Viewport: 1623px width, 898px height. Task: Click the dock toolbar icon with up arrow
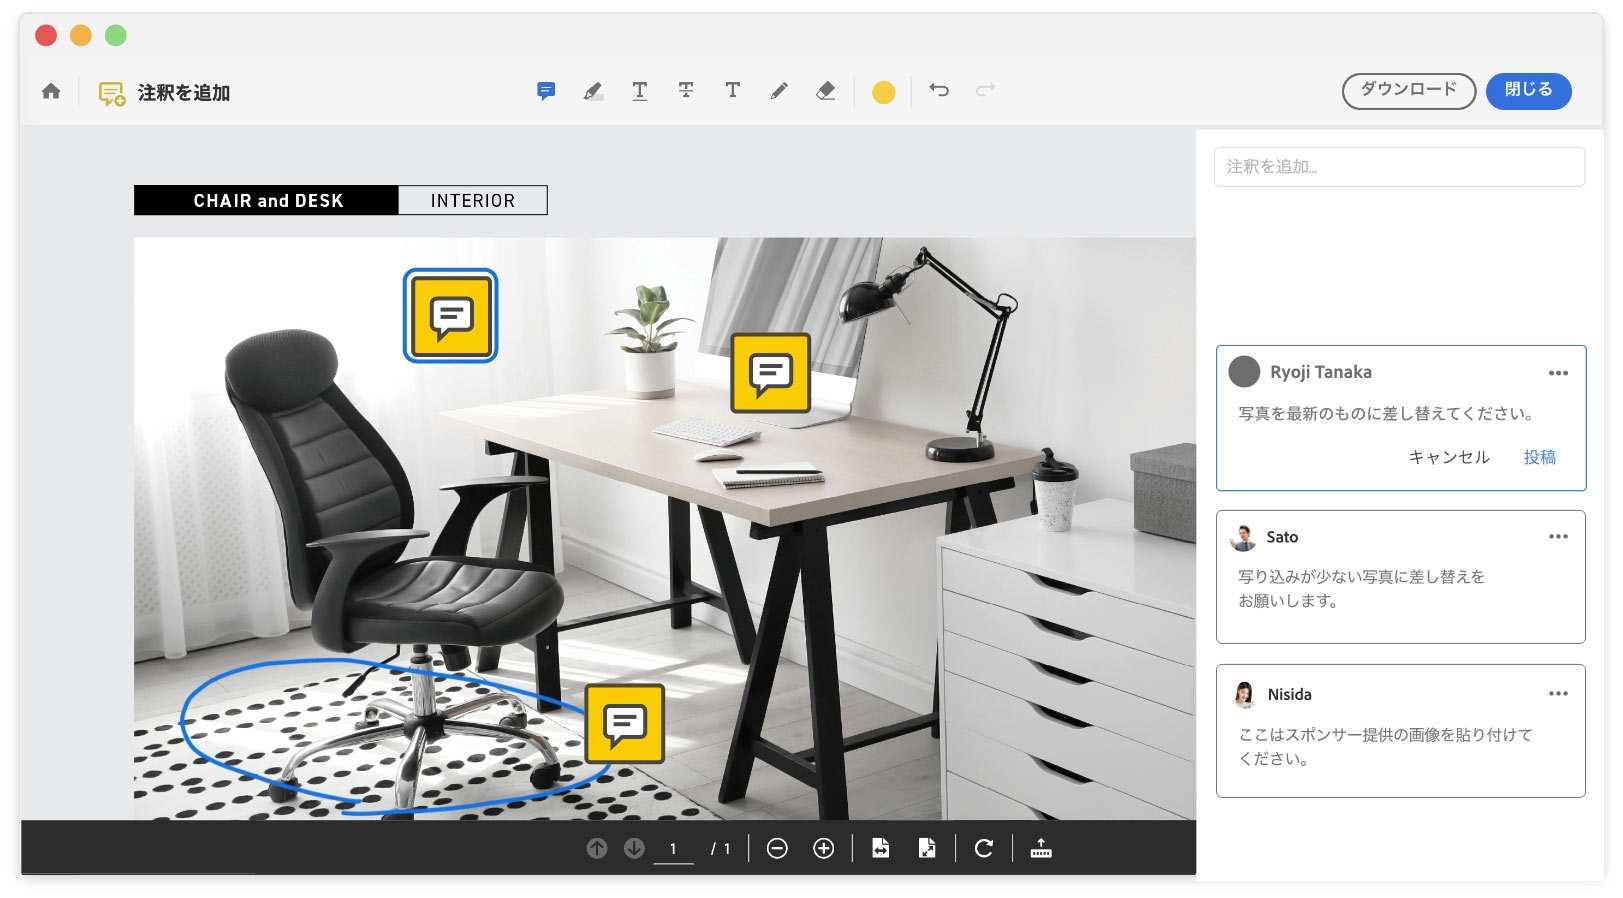(x=1041, y=848)
